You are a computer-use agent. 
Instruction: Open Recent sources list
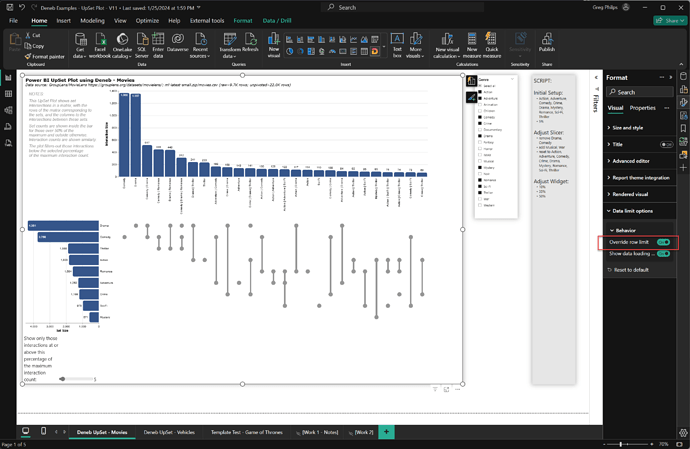[200, 45]
